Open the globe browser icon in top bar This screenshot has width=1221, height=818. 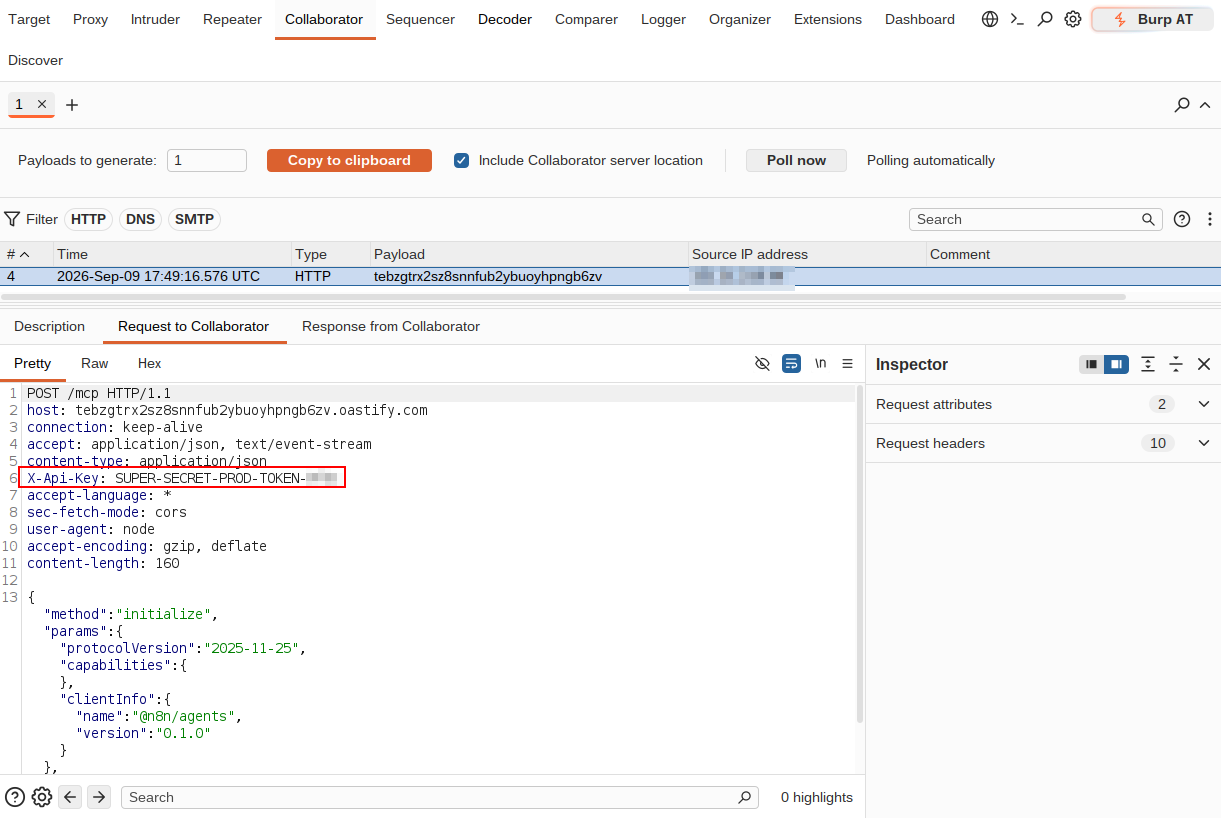990,19
